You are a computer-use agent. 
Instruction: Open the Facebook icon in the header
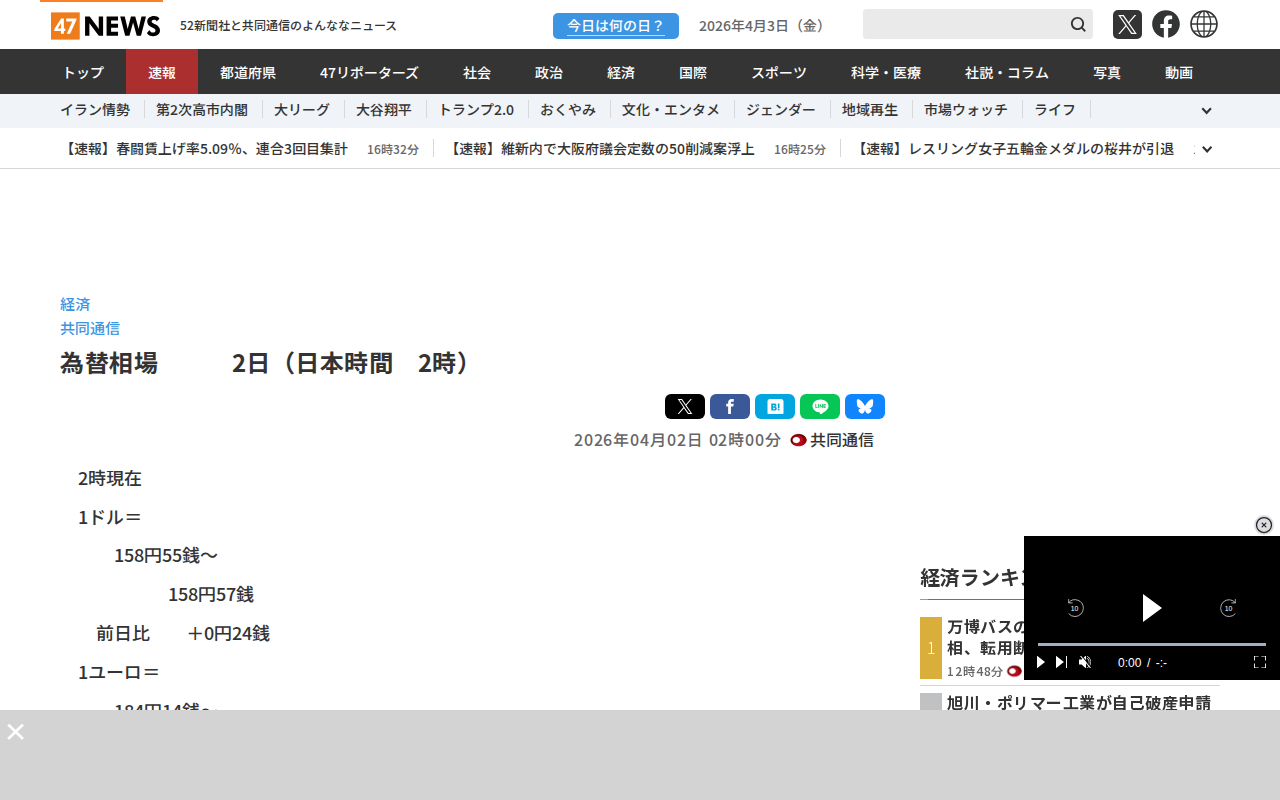1165,24
